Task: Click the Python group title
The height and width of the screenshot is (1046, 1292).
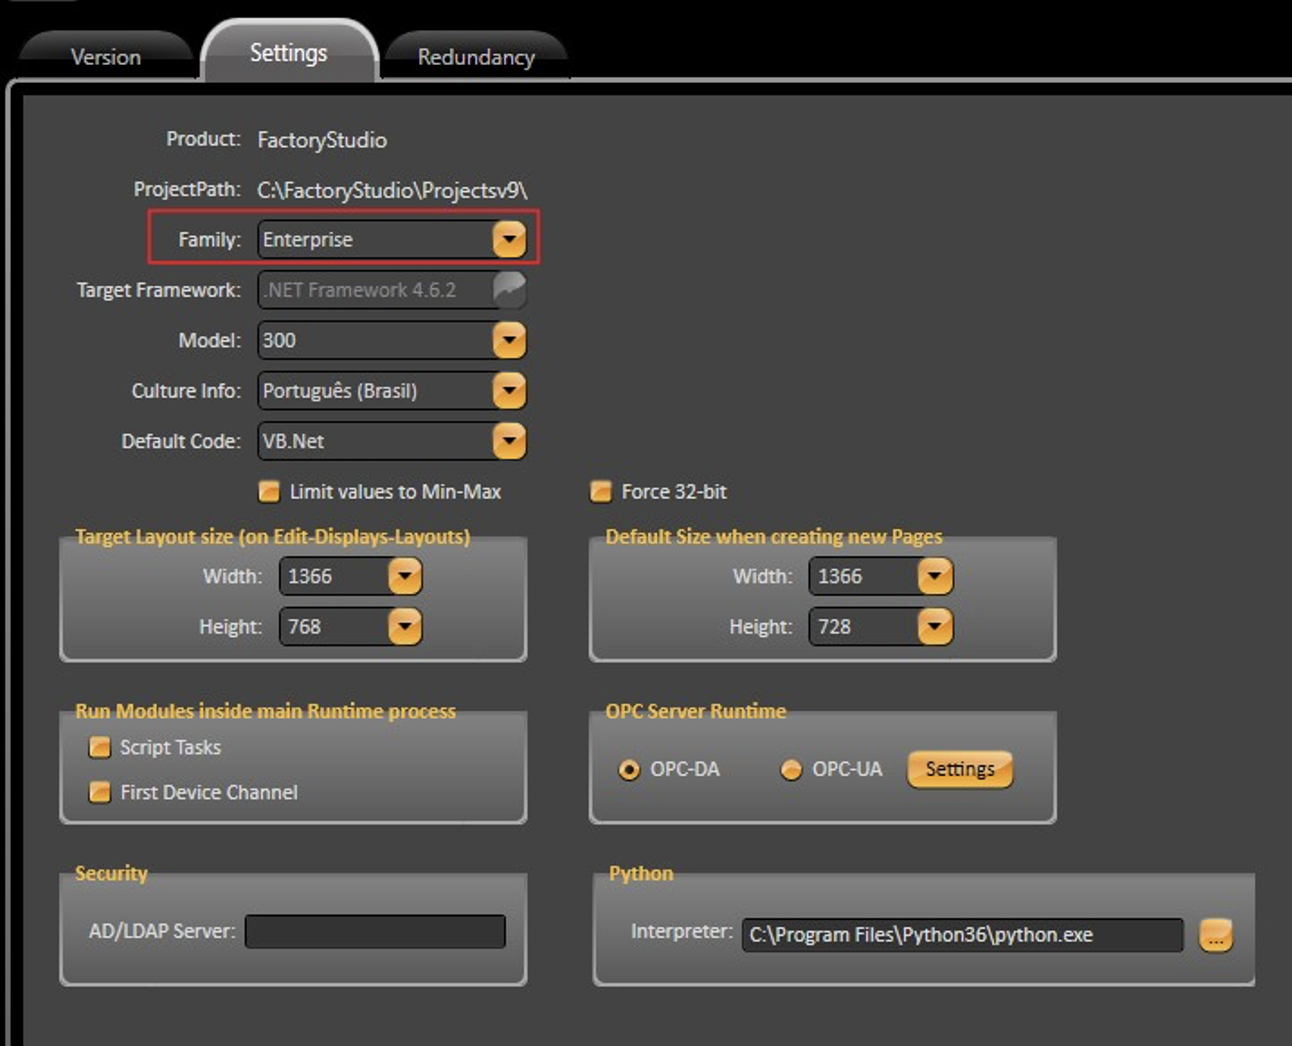Action: point(641,873)
